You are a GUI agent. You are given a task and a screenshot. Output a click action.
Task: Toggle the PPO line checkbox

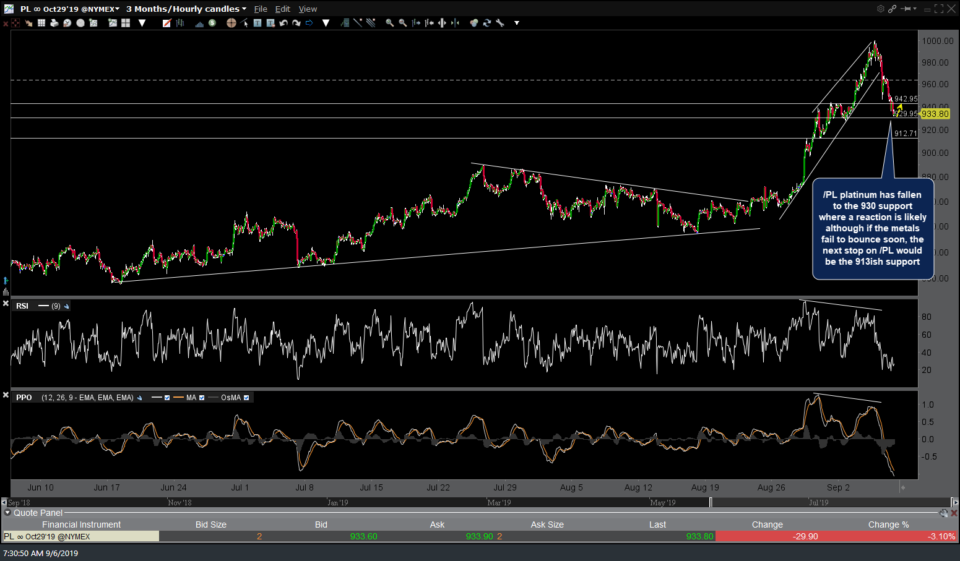[167, 397]
